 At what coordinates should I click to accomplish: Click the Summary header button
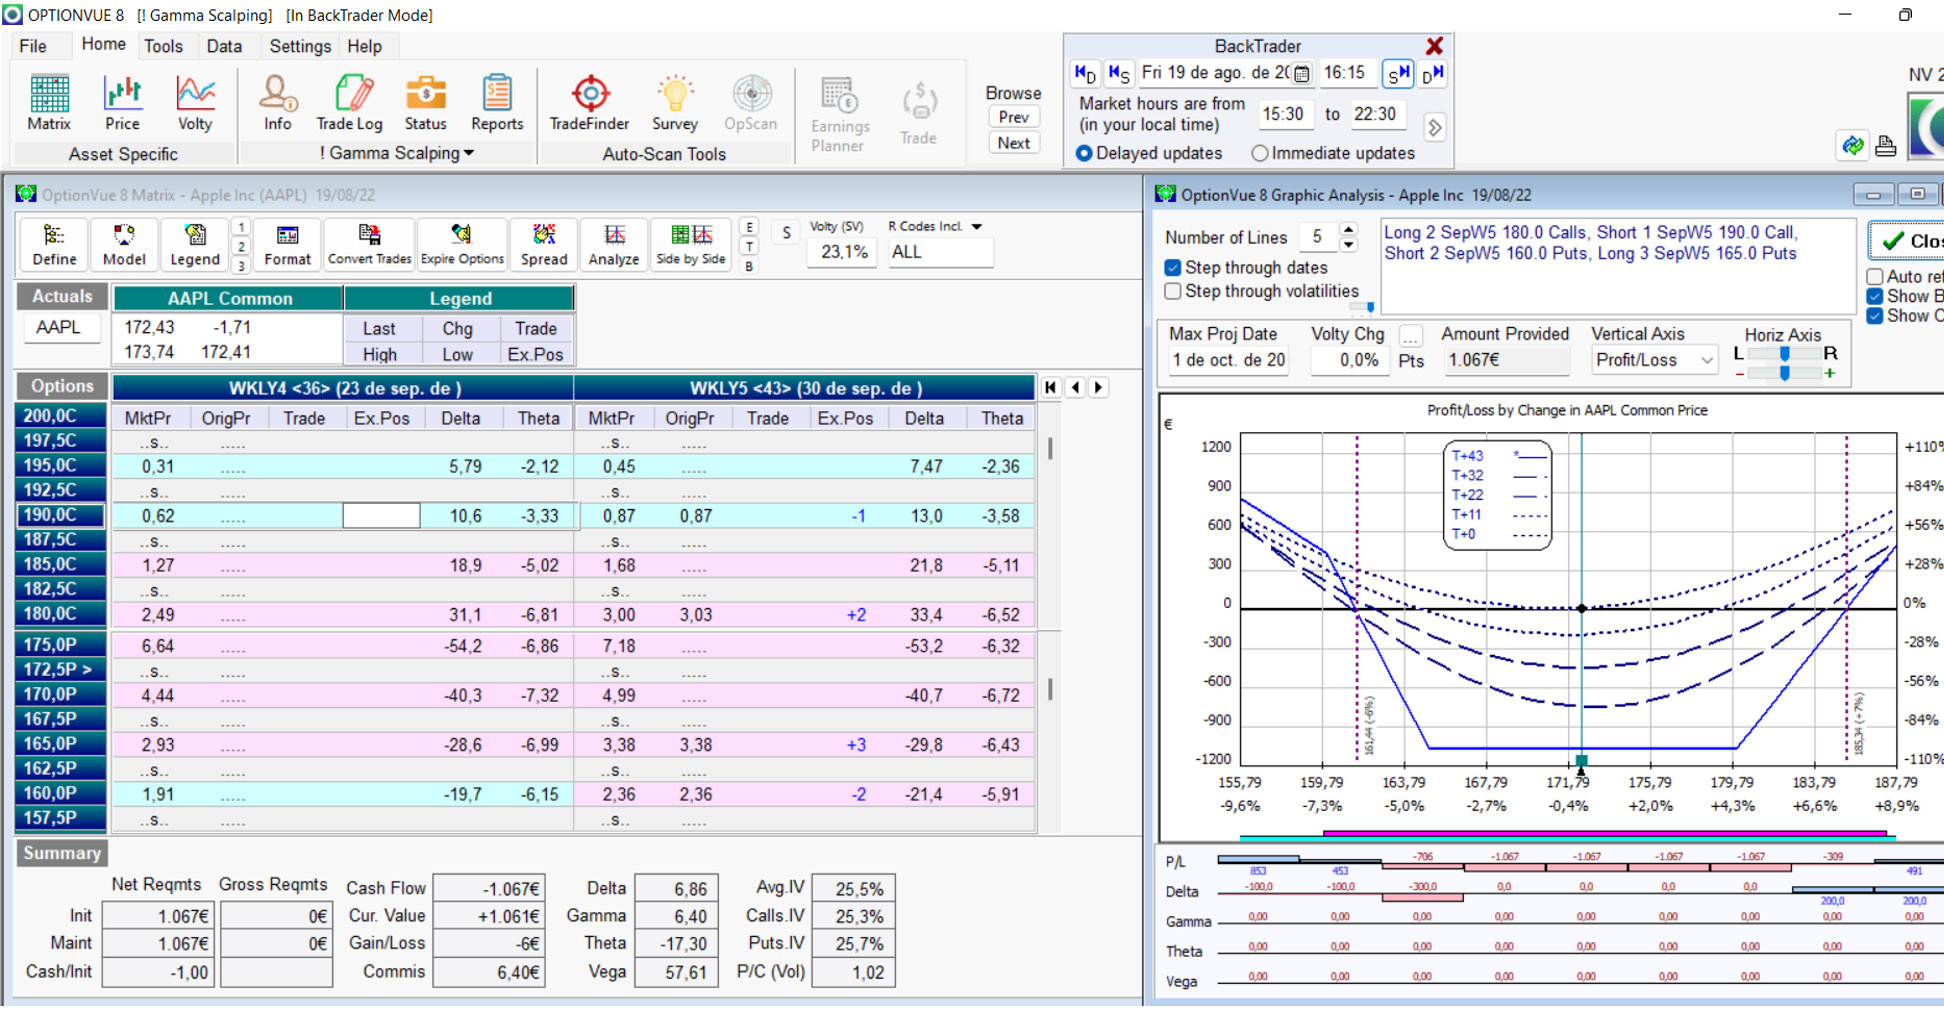[62, 853]
